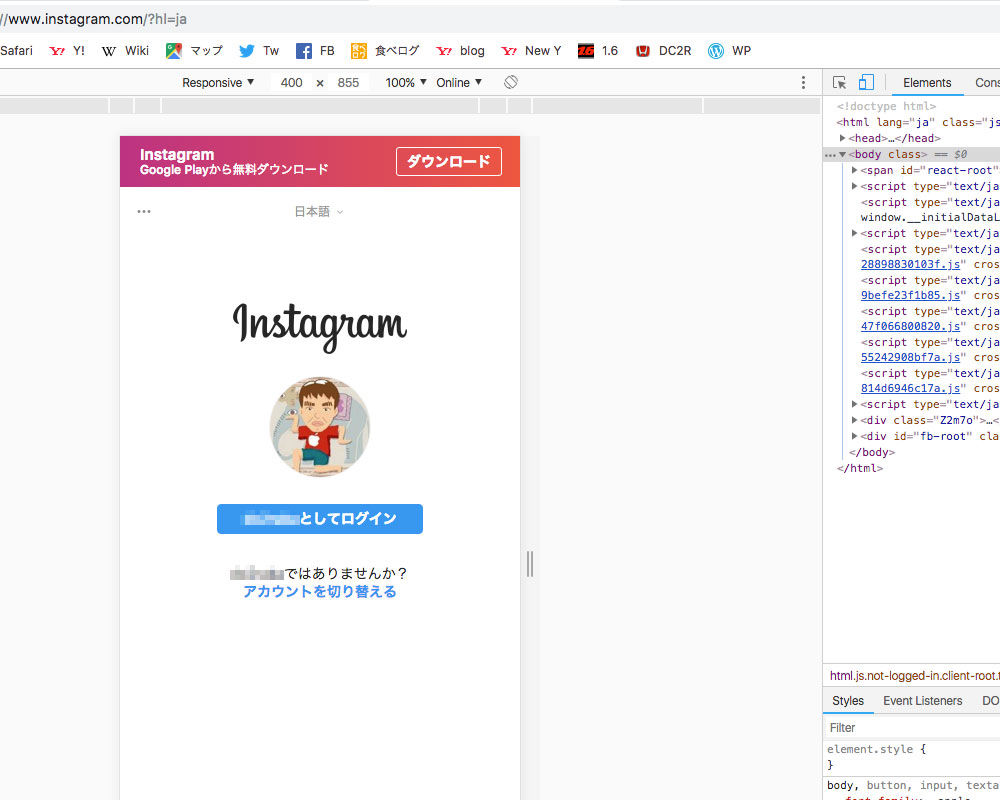Open the Online throttling dropdown

click(459, 82)
